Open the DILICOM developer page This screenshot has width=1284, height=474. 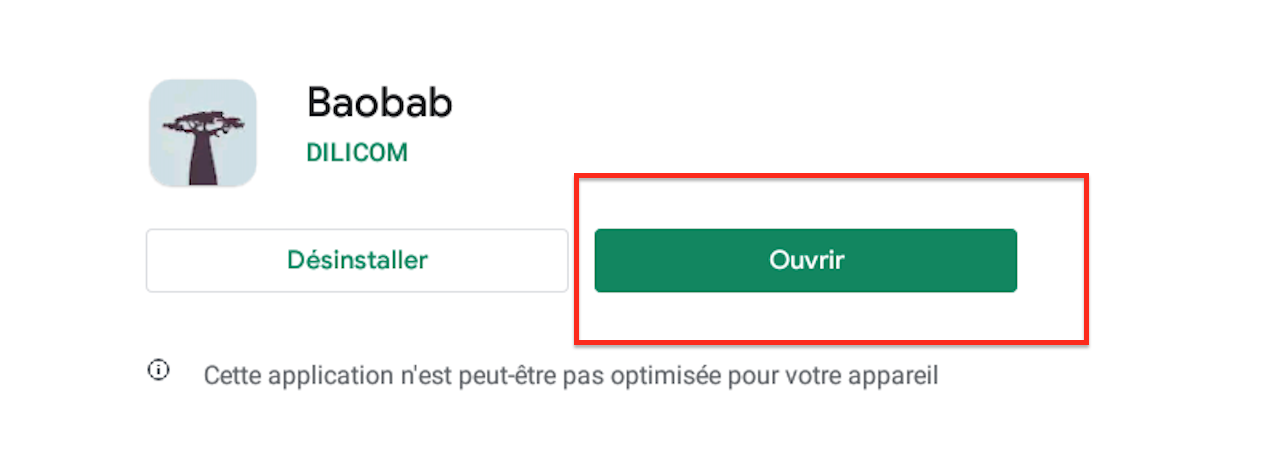coord(356,153)
